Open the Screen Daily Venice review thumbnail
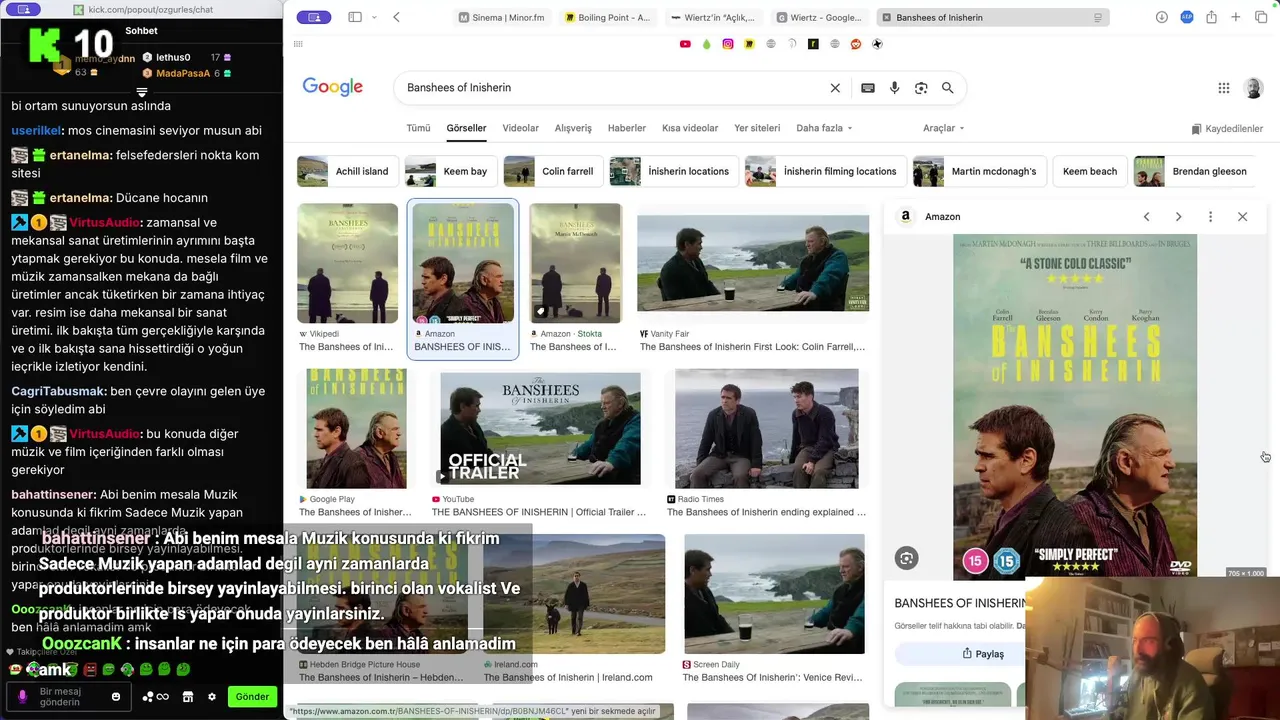1280x720 pixels. pos(774,594)
